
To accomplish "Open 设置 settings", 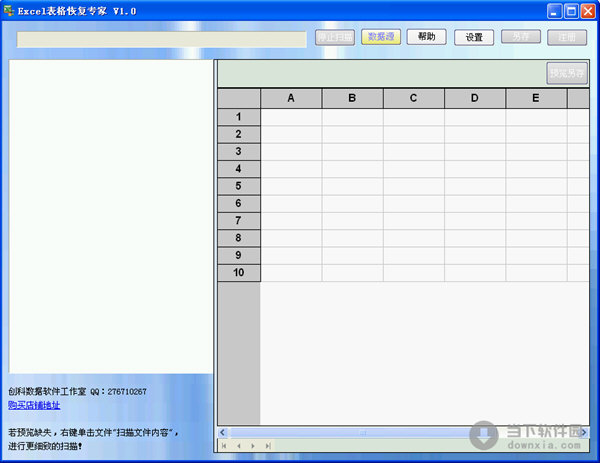I will (474, 37).
